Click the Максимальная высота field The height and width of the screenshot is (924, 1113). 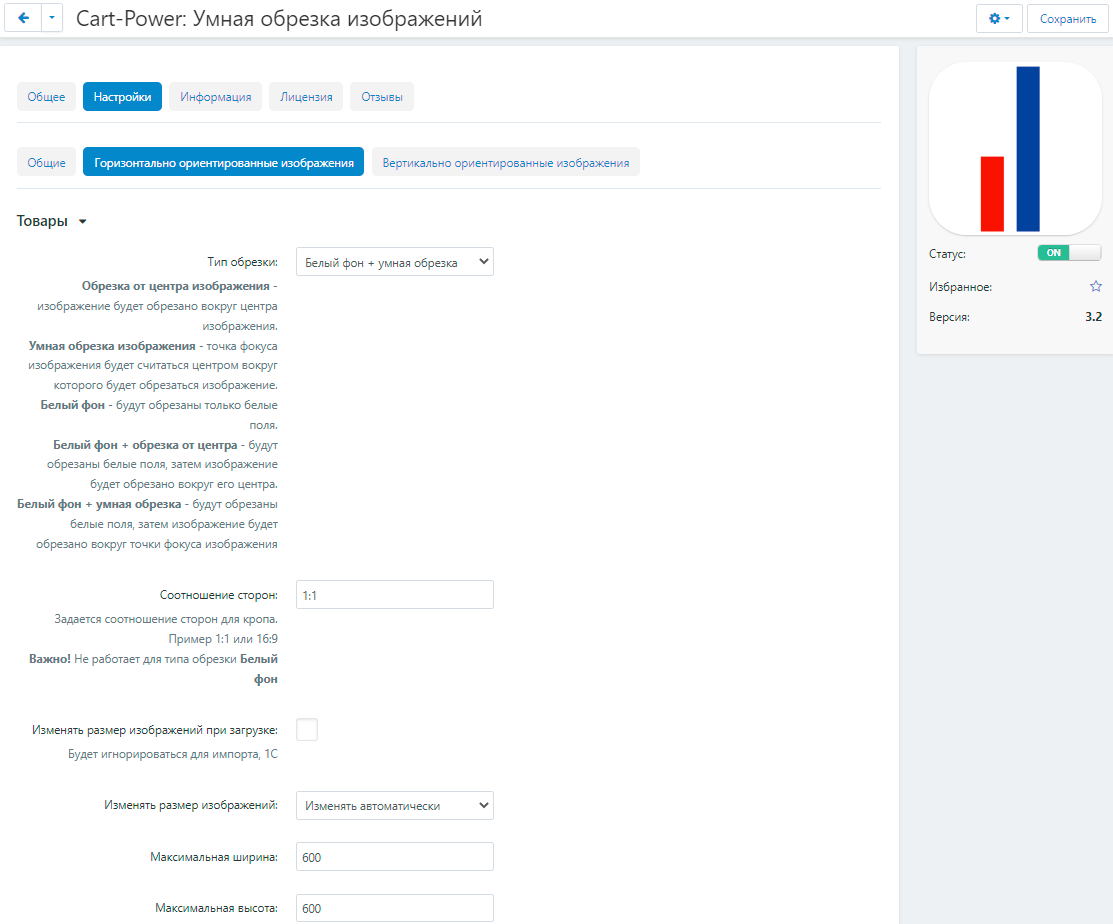[395, 908]
